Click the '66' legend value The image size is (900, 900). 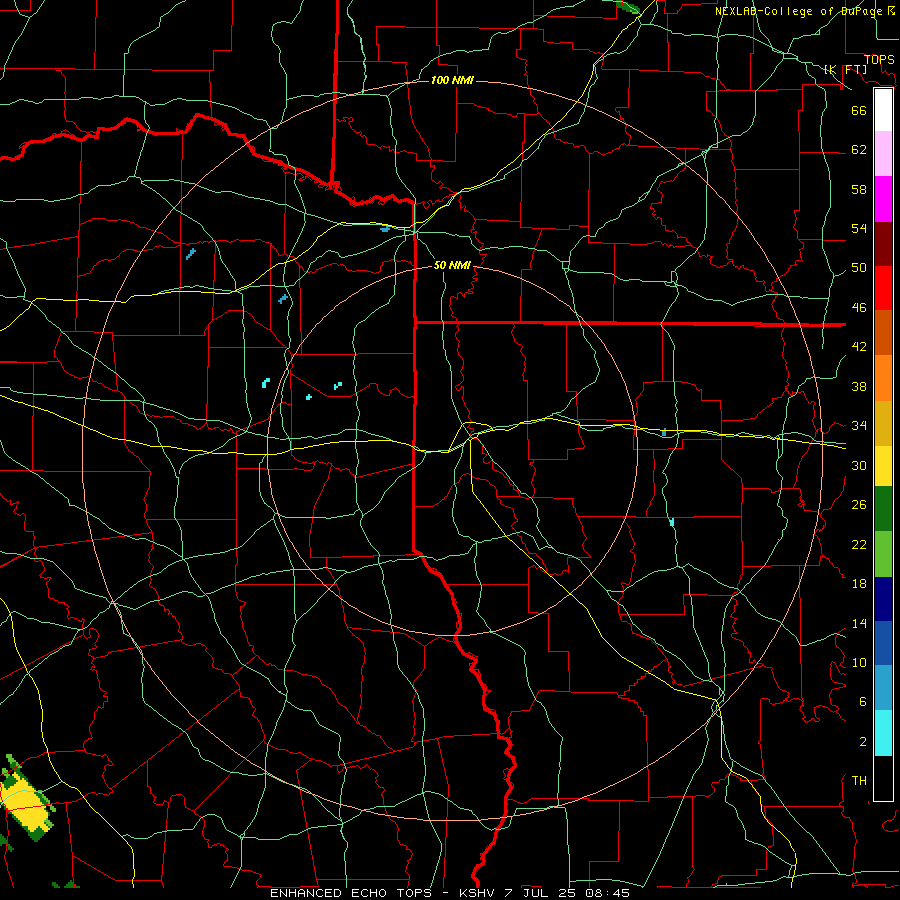click(x=859, y=110)
